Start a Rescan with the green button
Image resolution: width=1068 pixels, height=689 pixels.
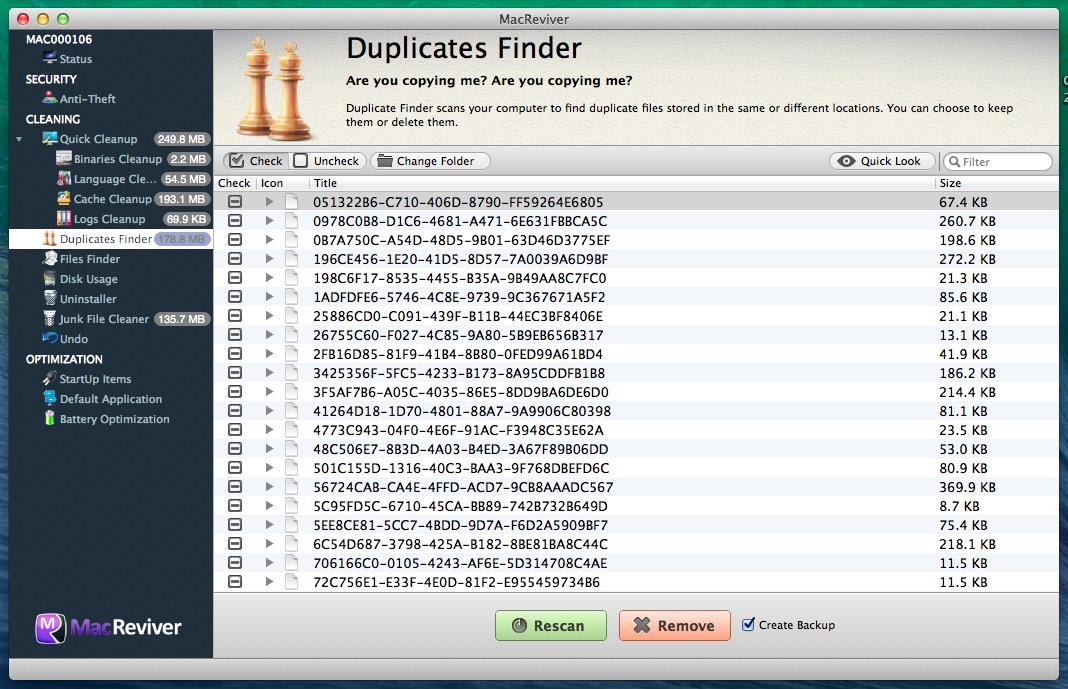click(x=550, y=625)
